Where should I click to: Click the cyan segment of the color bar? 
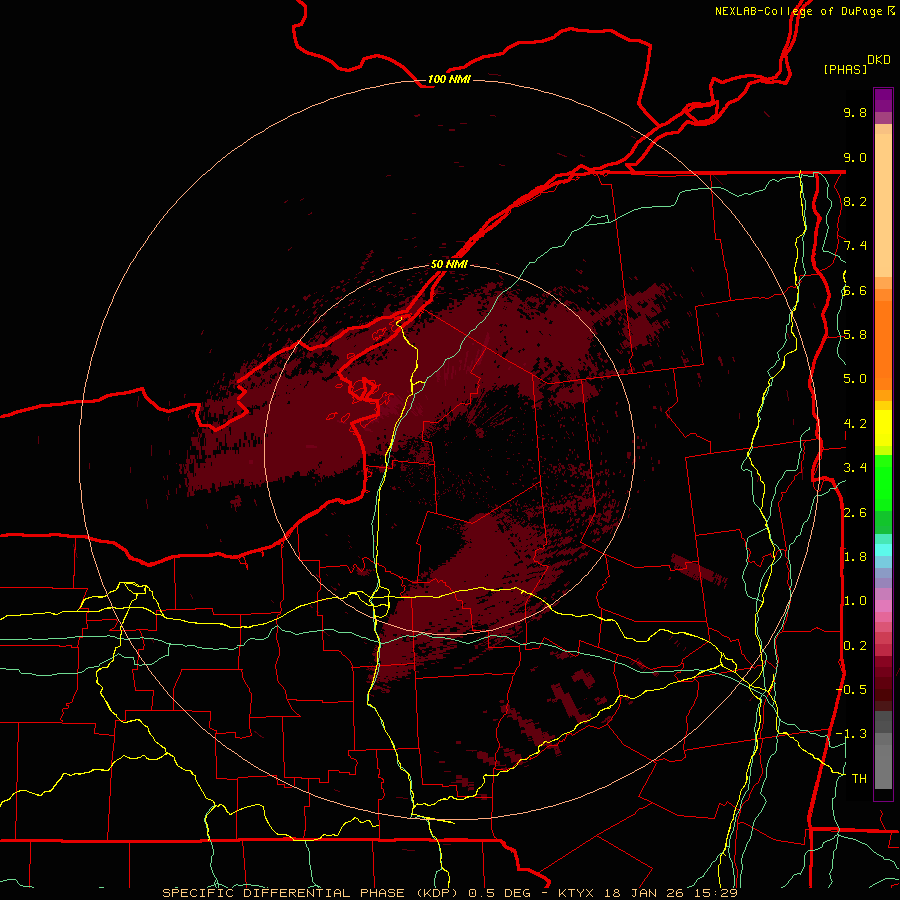point(883,550)
